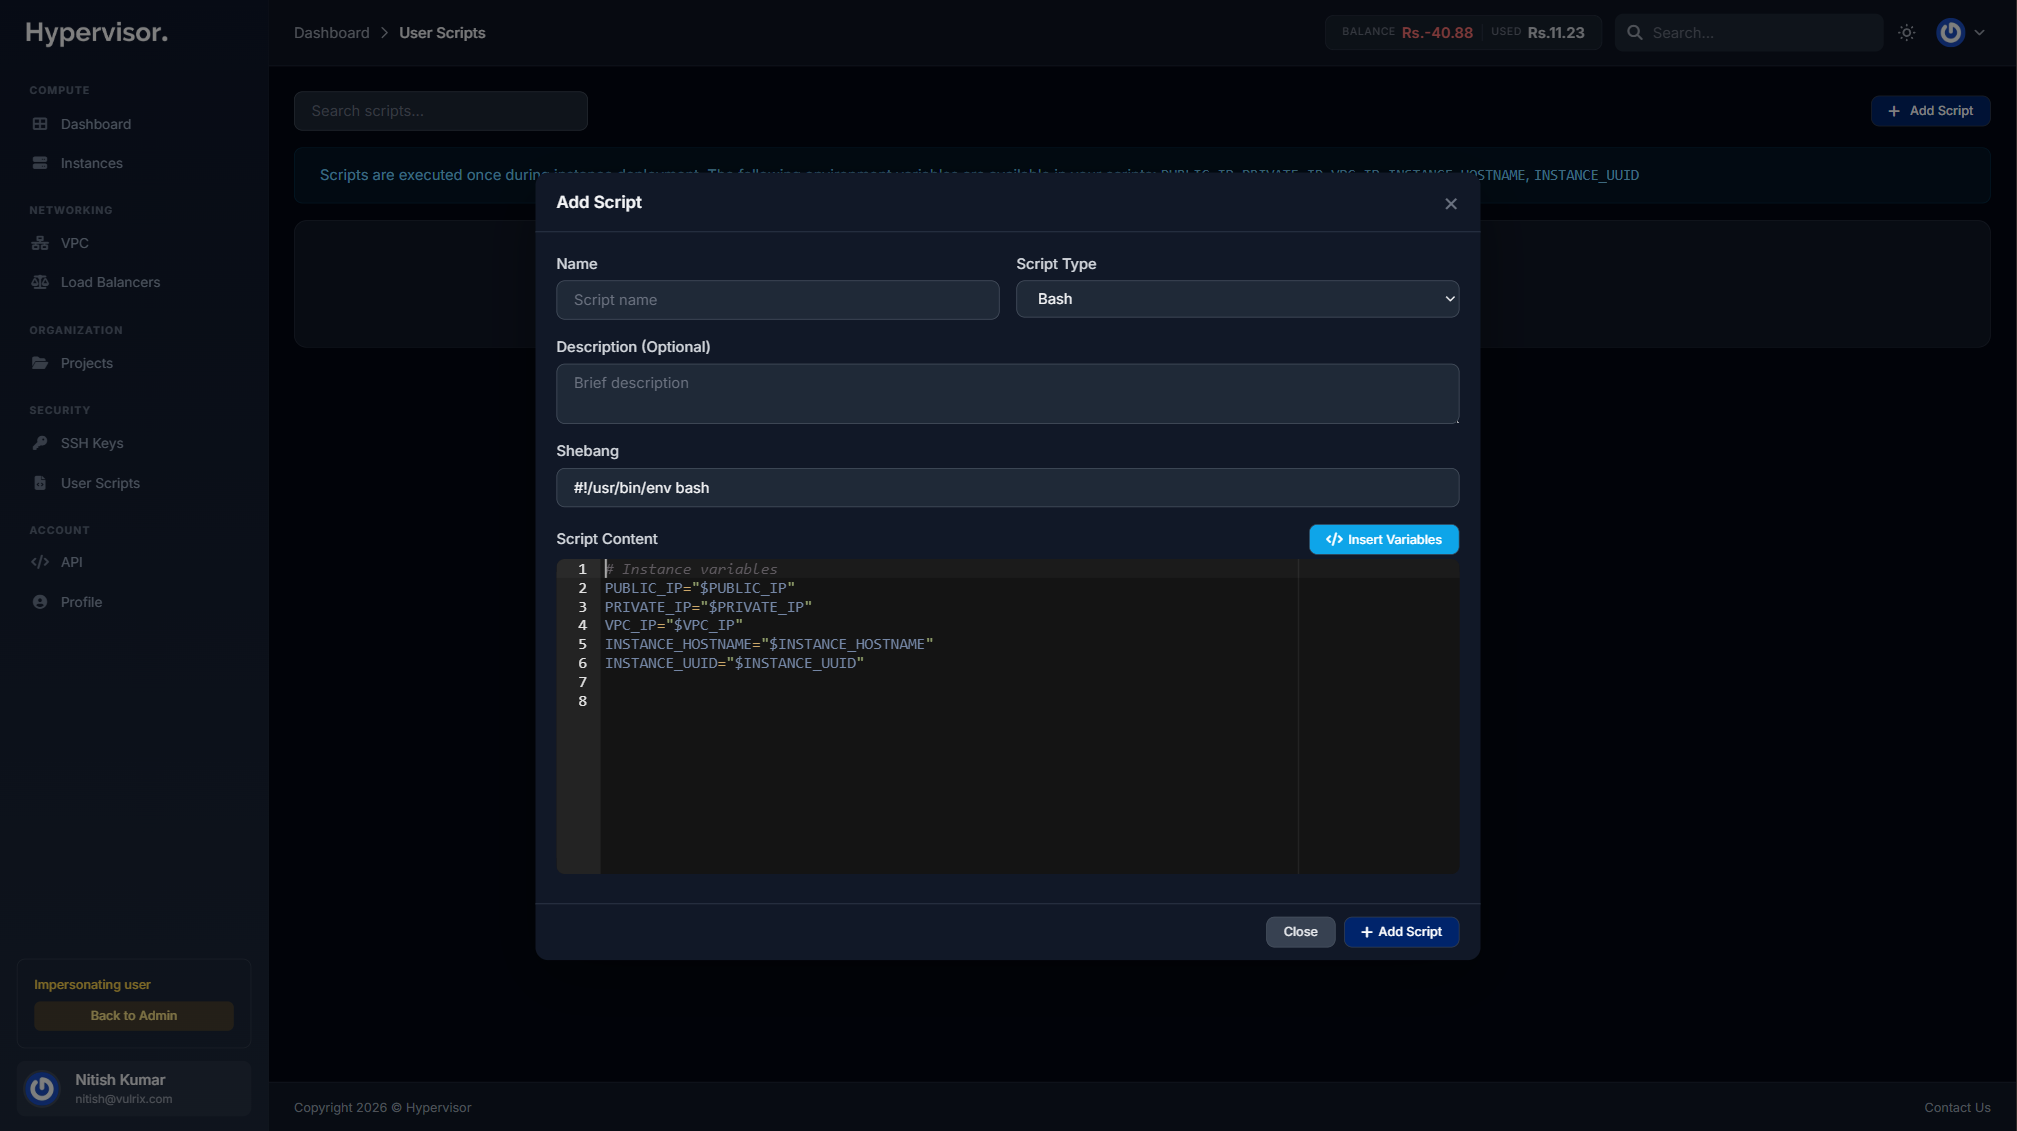
Task: Click Insert Variables above the script editor
Action: pos(1382,539)
